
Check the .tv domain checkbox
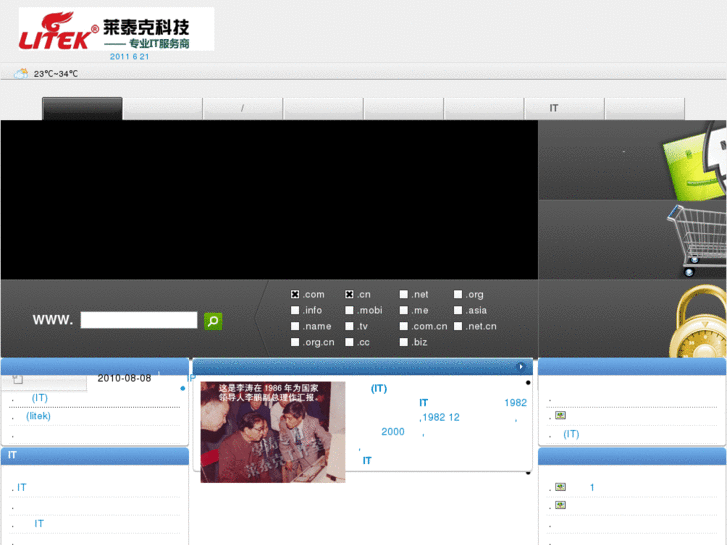coord(349,326)
